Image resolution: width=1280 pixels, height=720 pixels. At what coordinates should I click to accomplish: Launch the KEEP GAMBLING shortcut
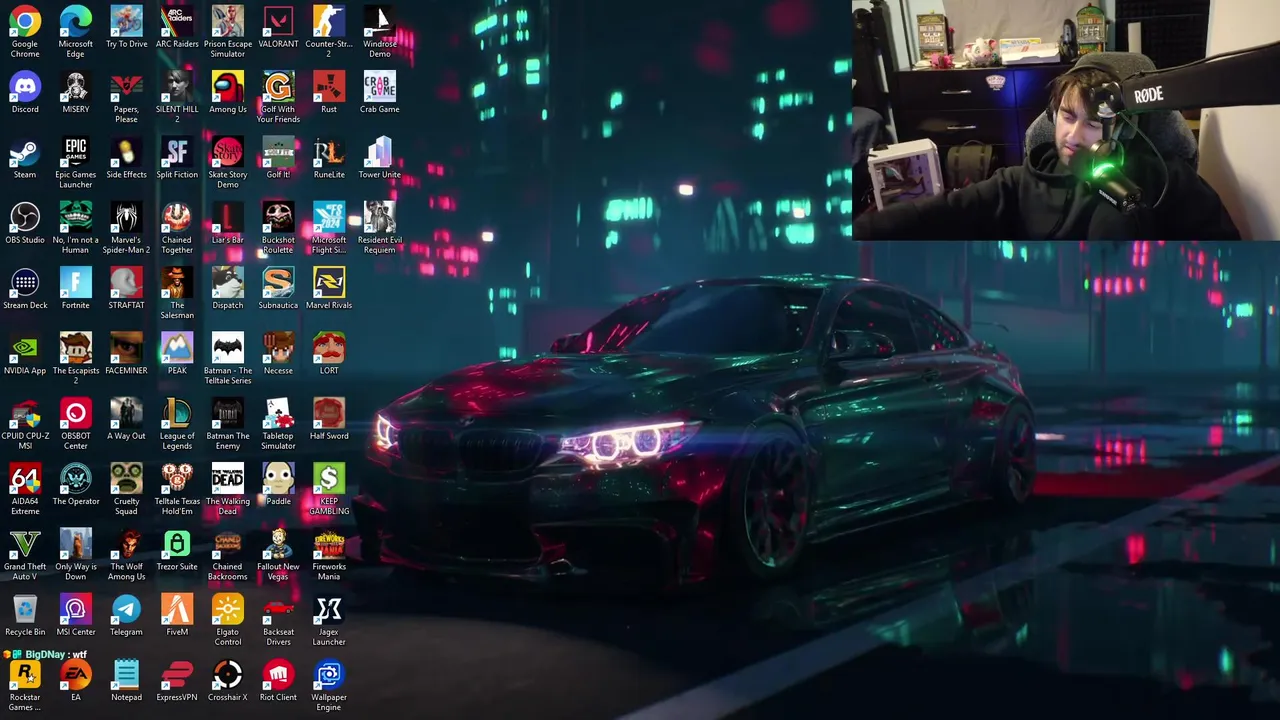click(x=329, y=489)
